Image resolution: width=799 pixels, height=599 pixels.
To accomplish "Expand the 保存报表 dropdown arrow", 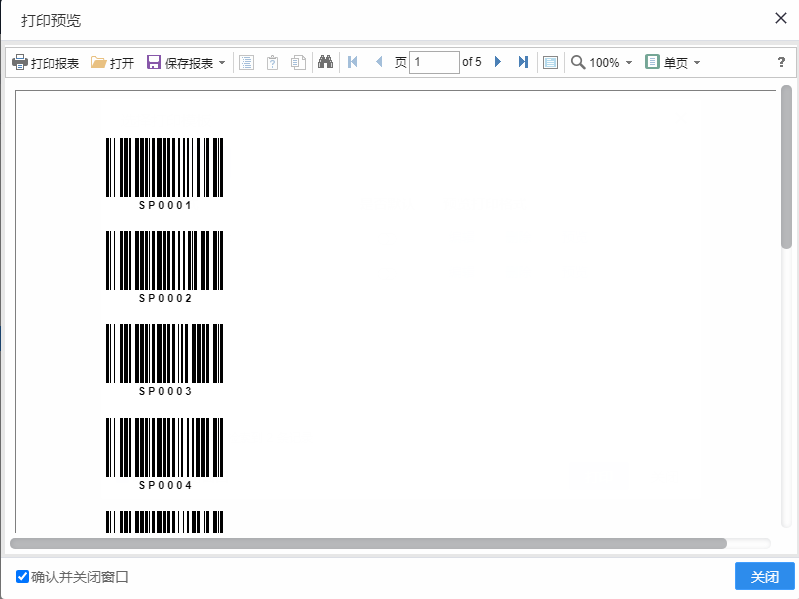I will point(222,63).
